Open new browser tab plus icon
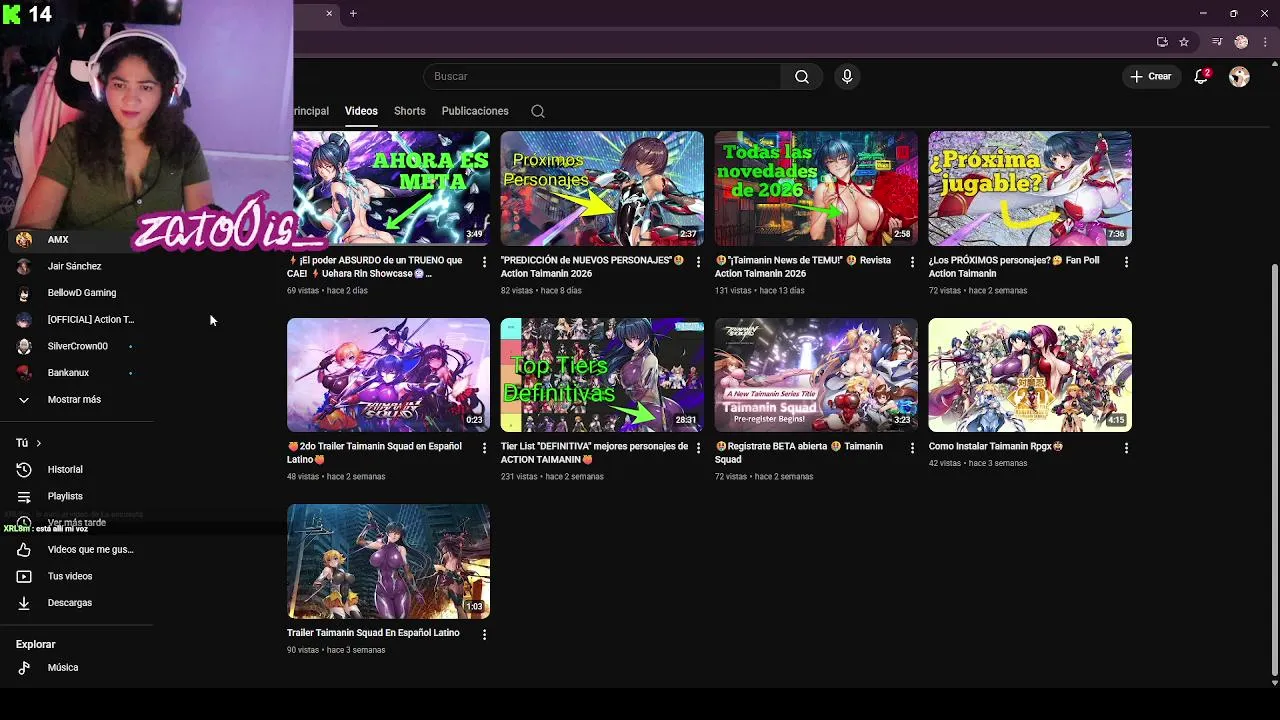The width and height of the screenshot is (1280, 720). (x=353, y=13)
